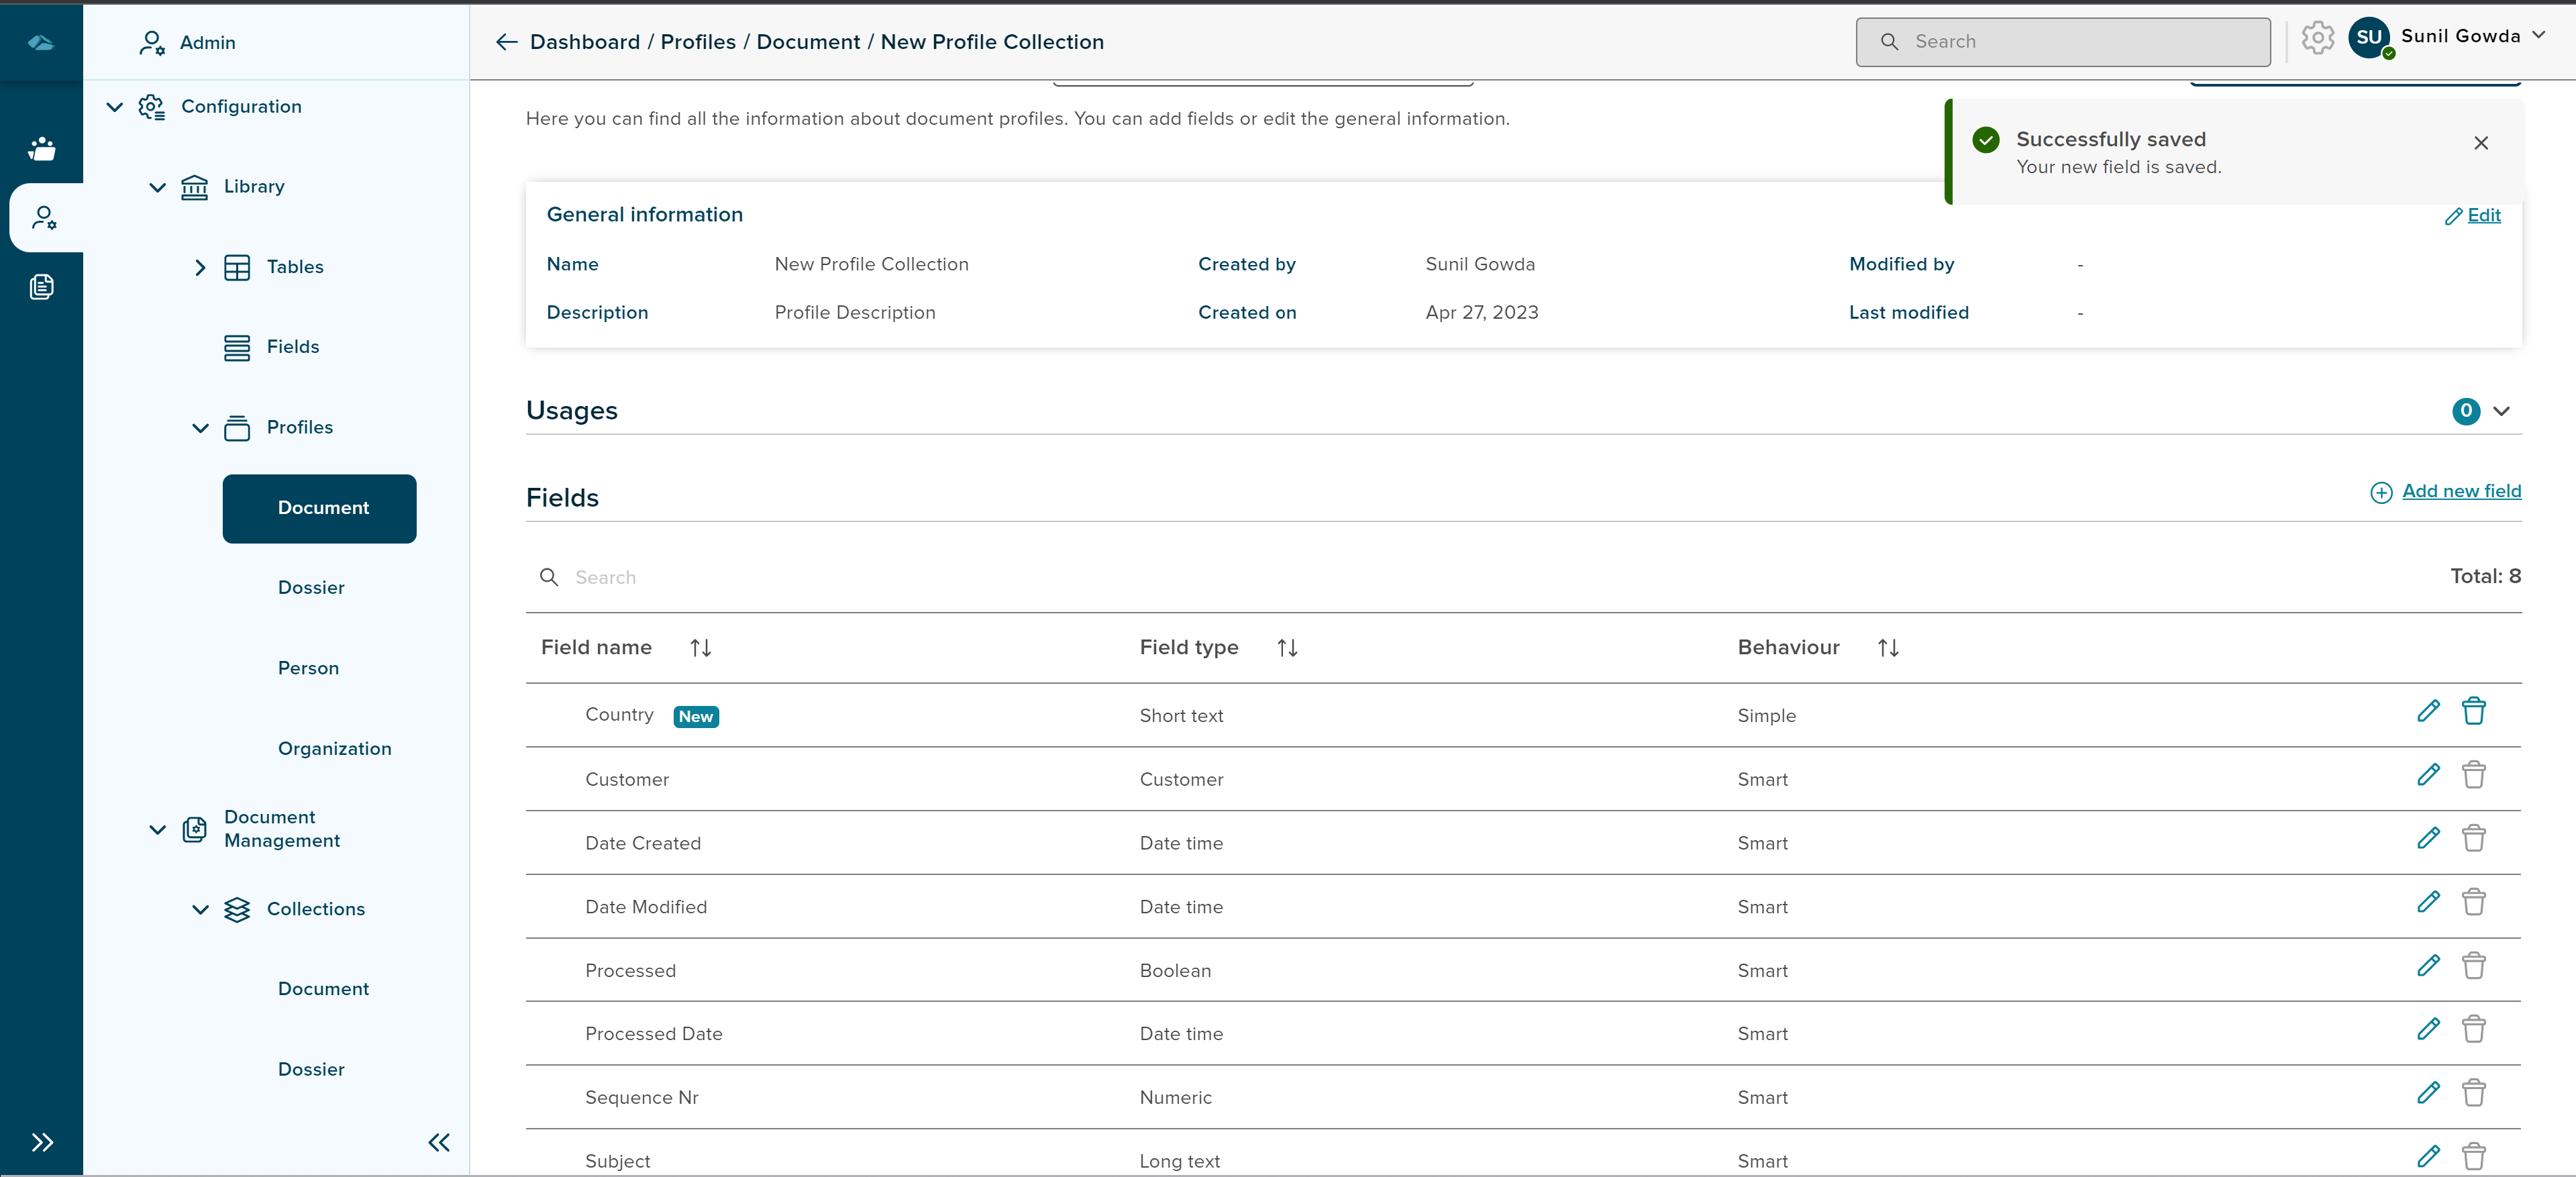Sort the table by Field name
The height and width of the screenshot is (1177, 2576).
click(x=700, y=648)
